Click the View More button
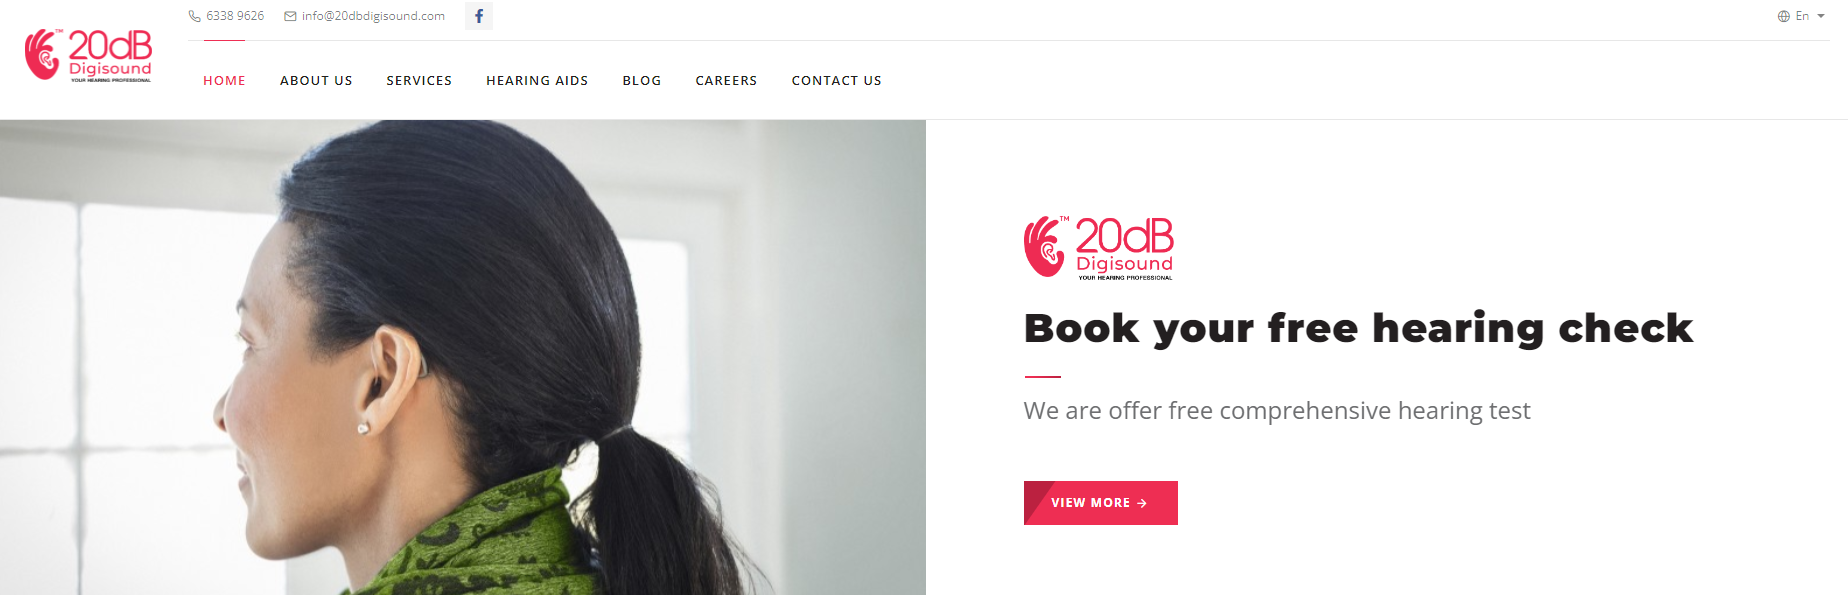1848x595 pixels. pyautogui.click(x=1100, y=503)
